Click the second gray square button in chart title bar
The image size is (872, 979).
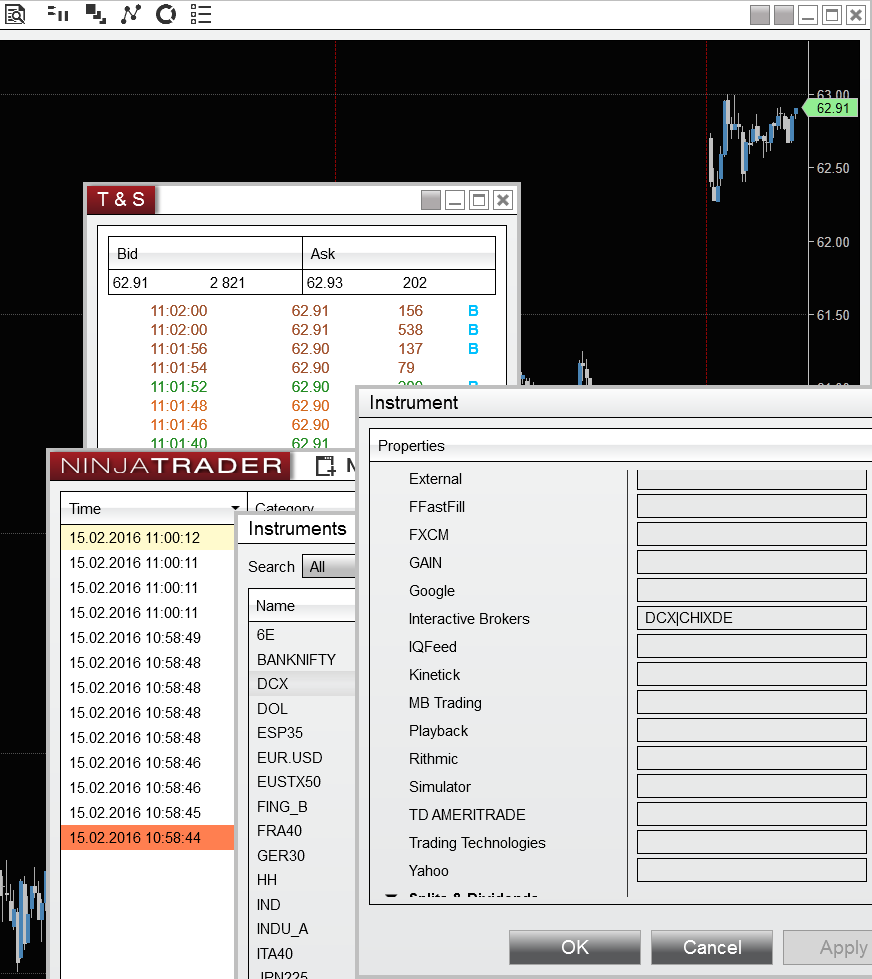pyautogui.click(x=783, y=15)
